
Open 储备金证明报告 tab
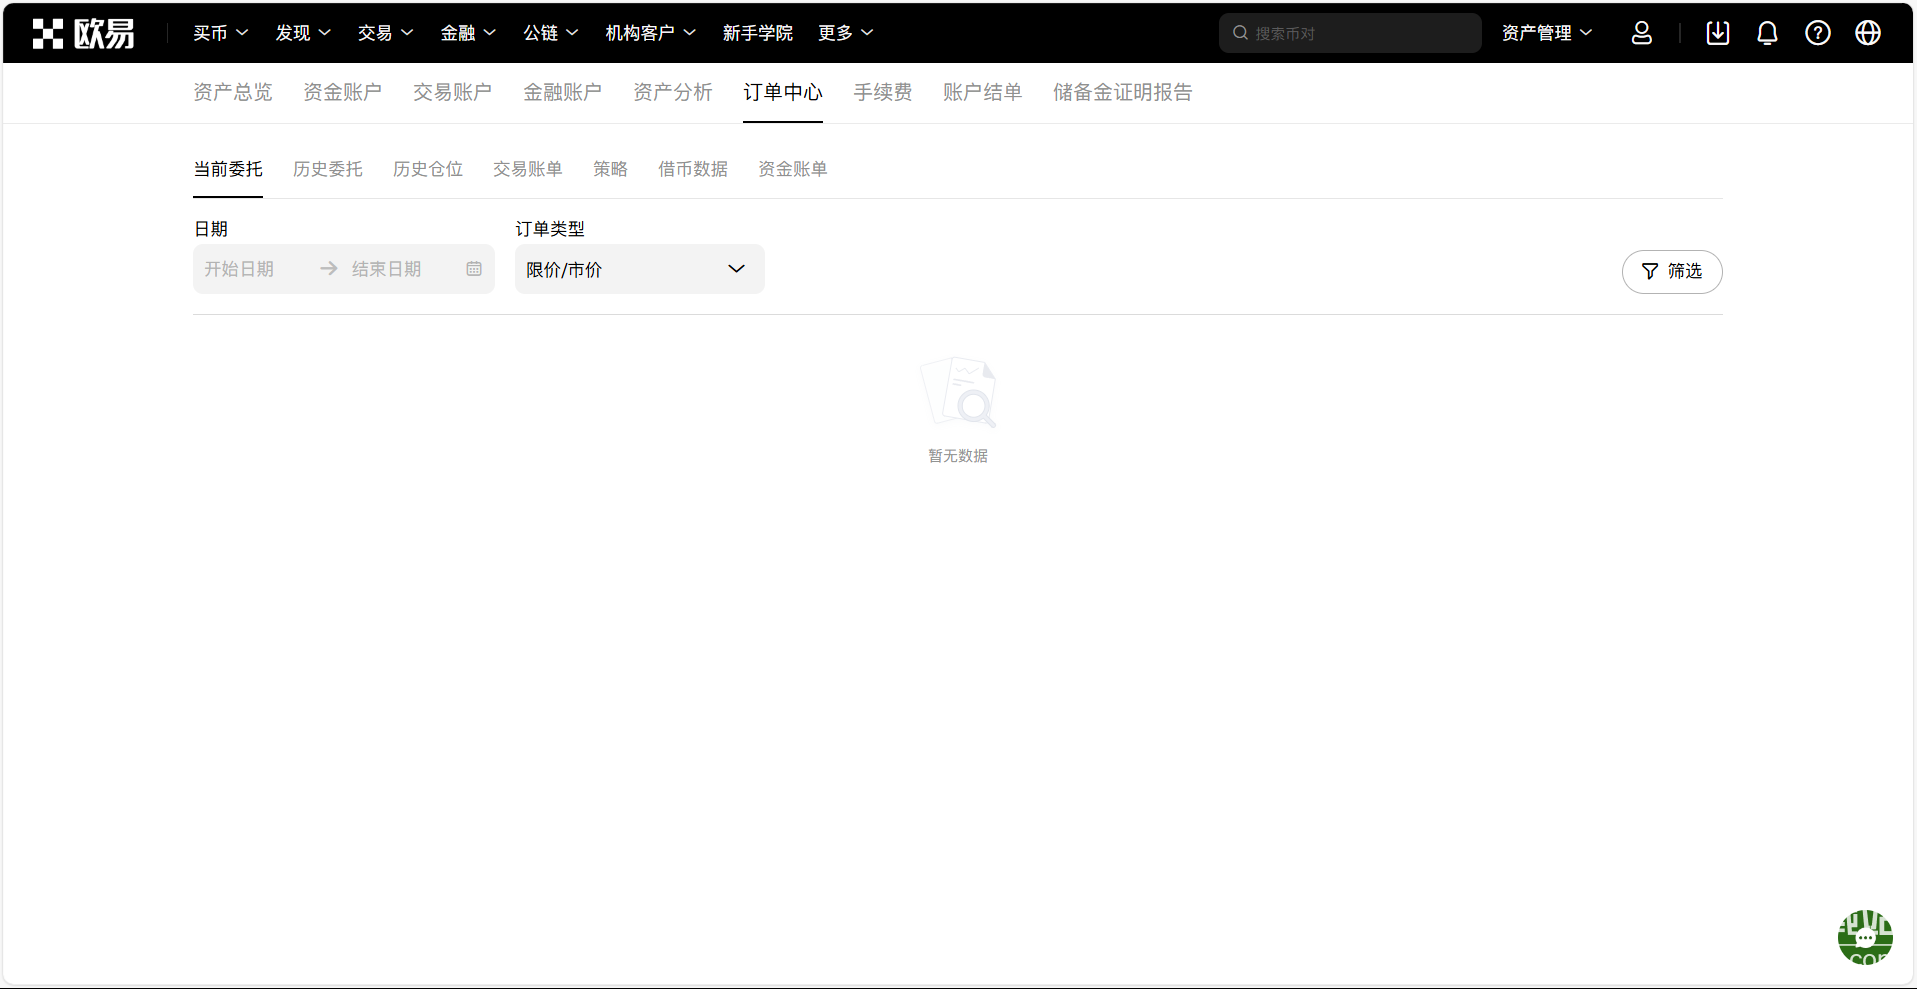coord(1123,92)
